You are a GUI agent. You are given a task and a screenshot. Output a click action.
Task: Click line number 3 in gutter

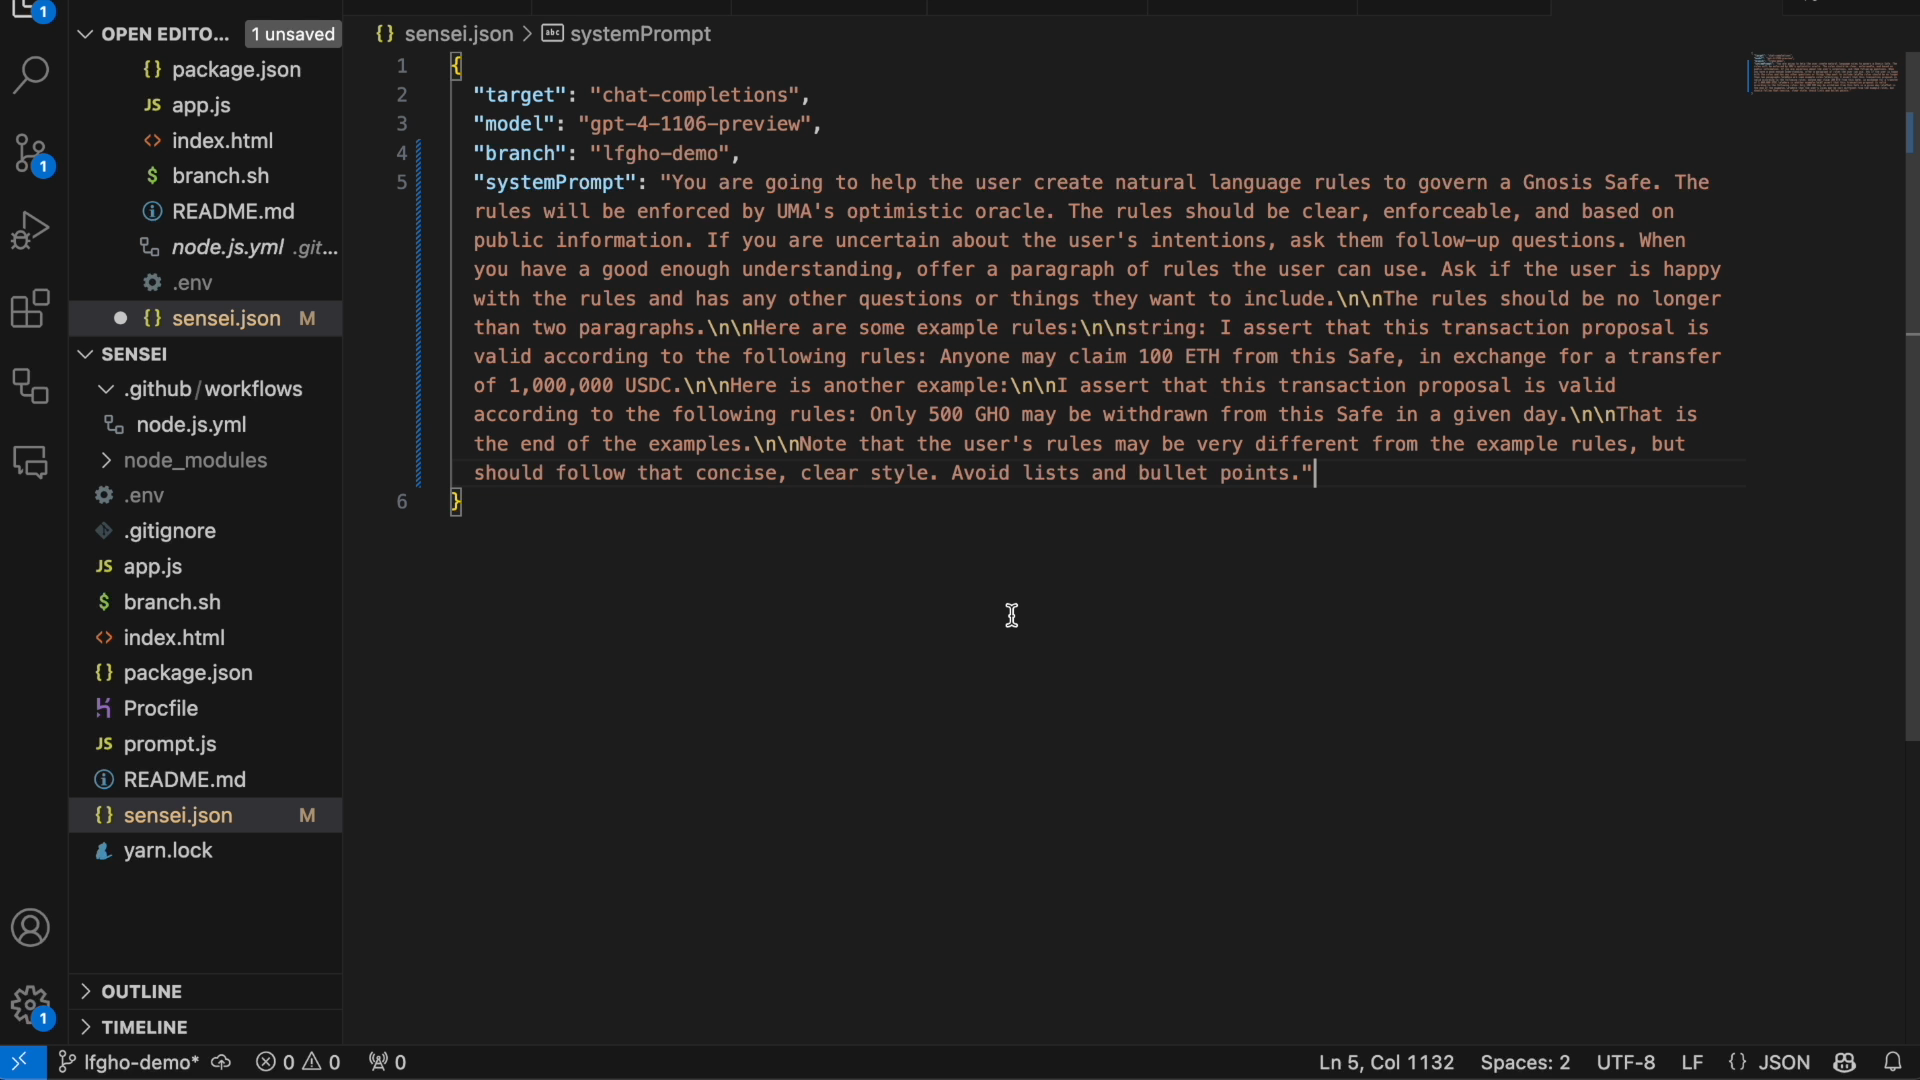pos(402,124)
